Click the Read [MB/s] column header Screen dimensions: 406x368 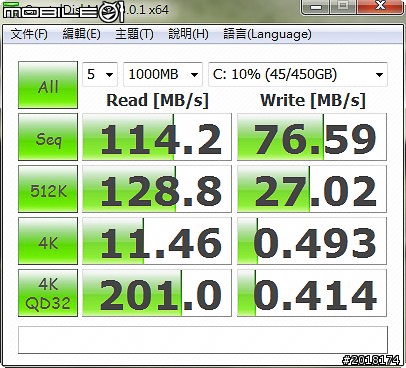coord(157,100)
